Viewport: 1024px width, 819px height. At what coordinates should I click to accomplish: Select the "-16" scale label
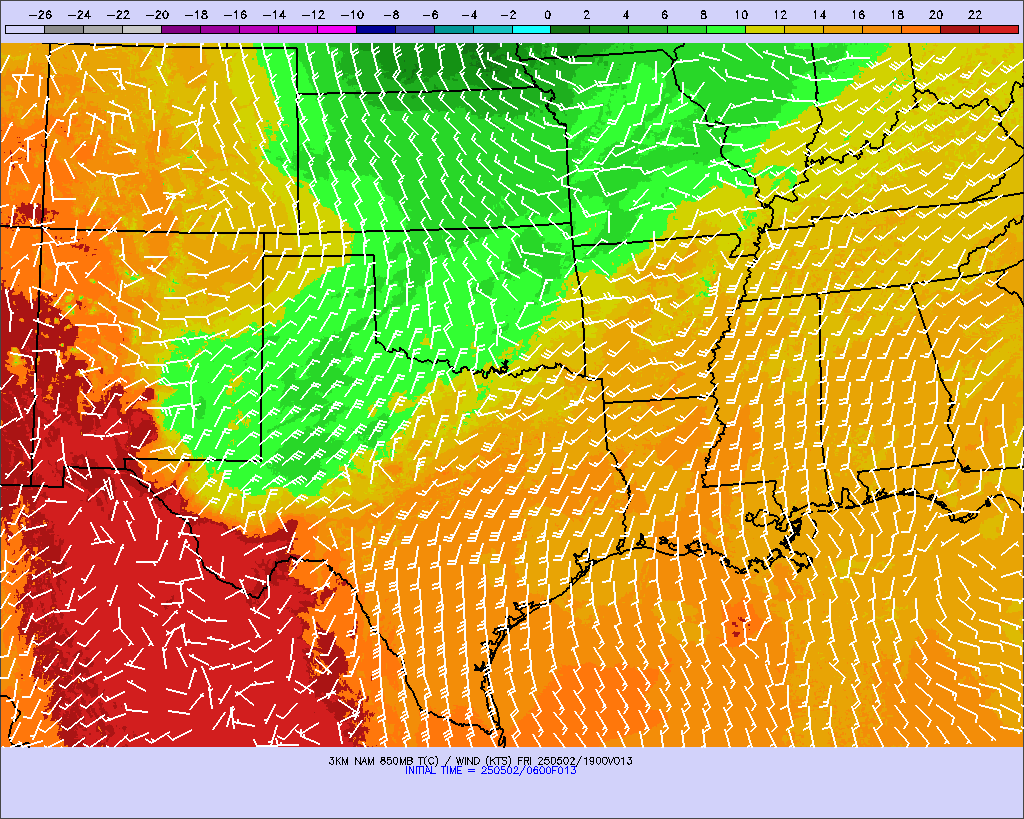[235, 15]
